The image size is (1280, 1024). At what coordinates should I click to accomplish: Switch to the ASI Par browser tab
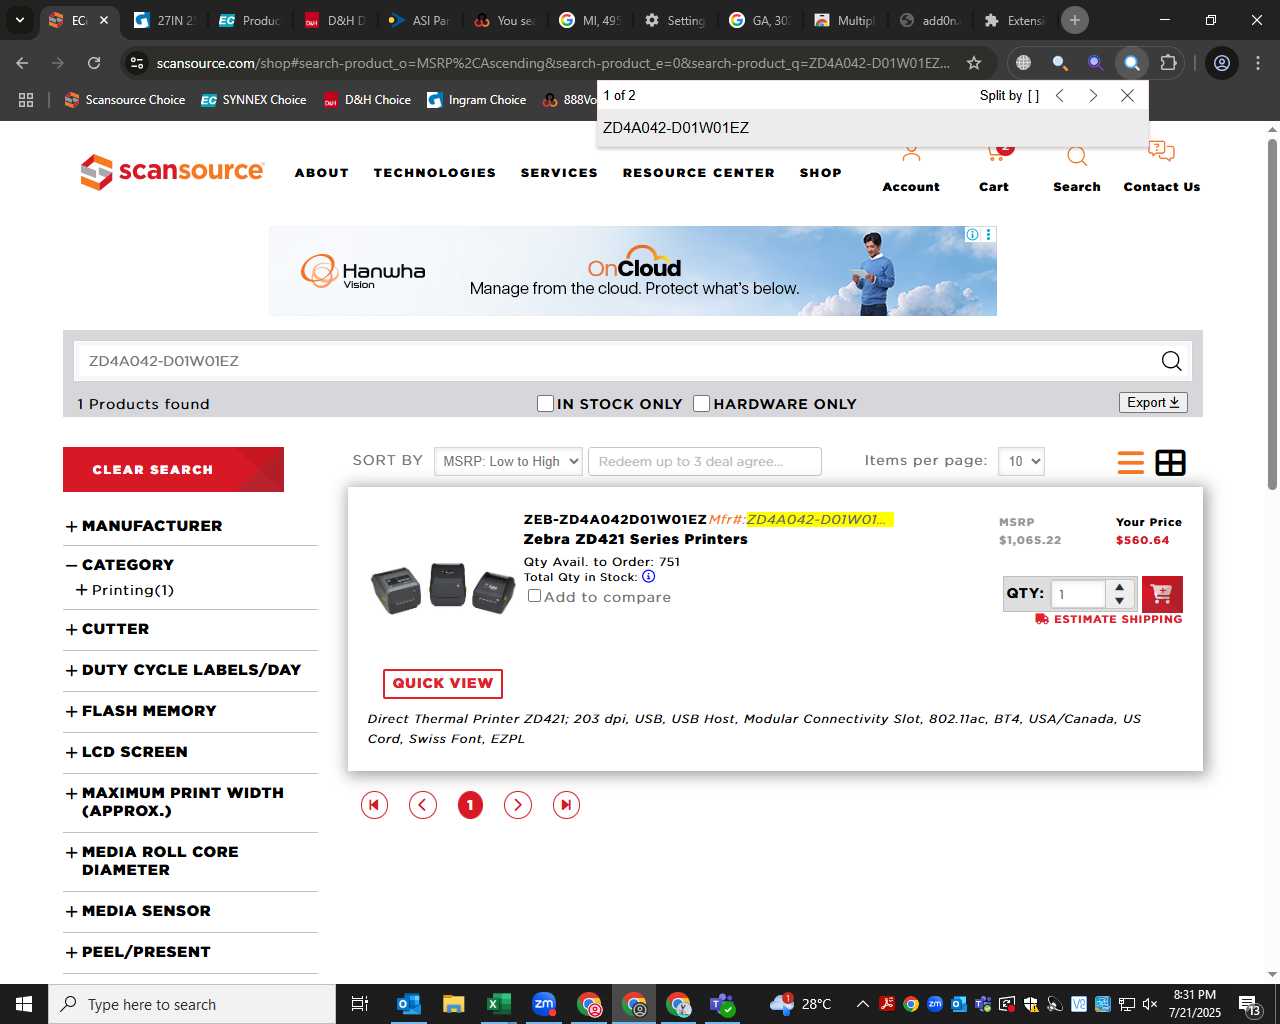coord(420,20)
